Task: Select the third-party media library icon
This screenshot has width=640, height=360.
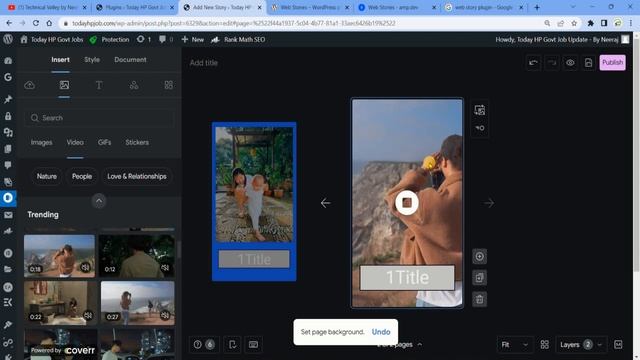Action: (64, 85)
